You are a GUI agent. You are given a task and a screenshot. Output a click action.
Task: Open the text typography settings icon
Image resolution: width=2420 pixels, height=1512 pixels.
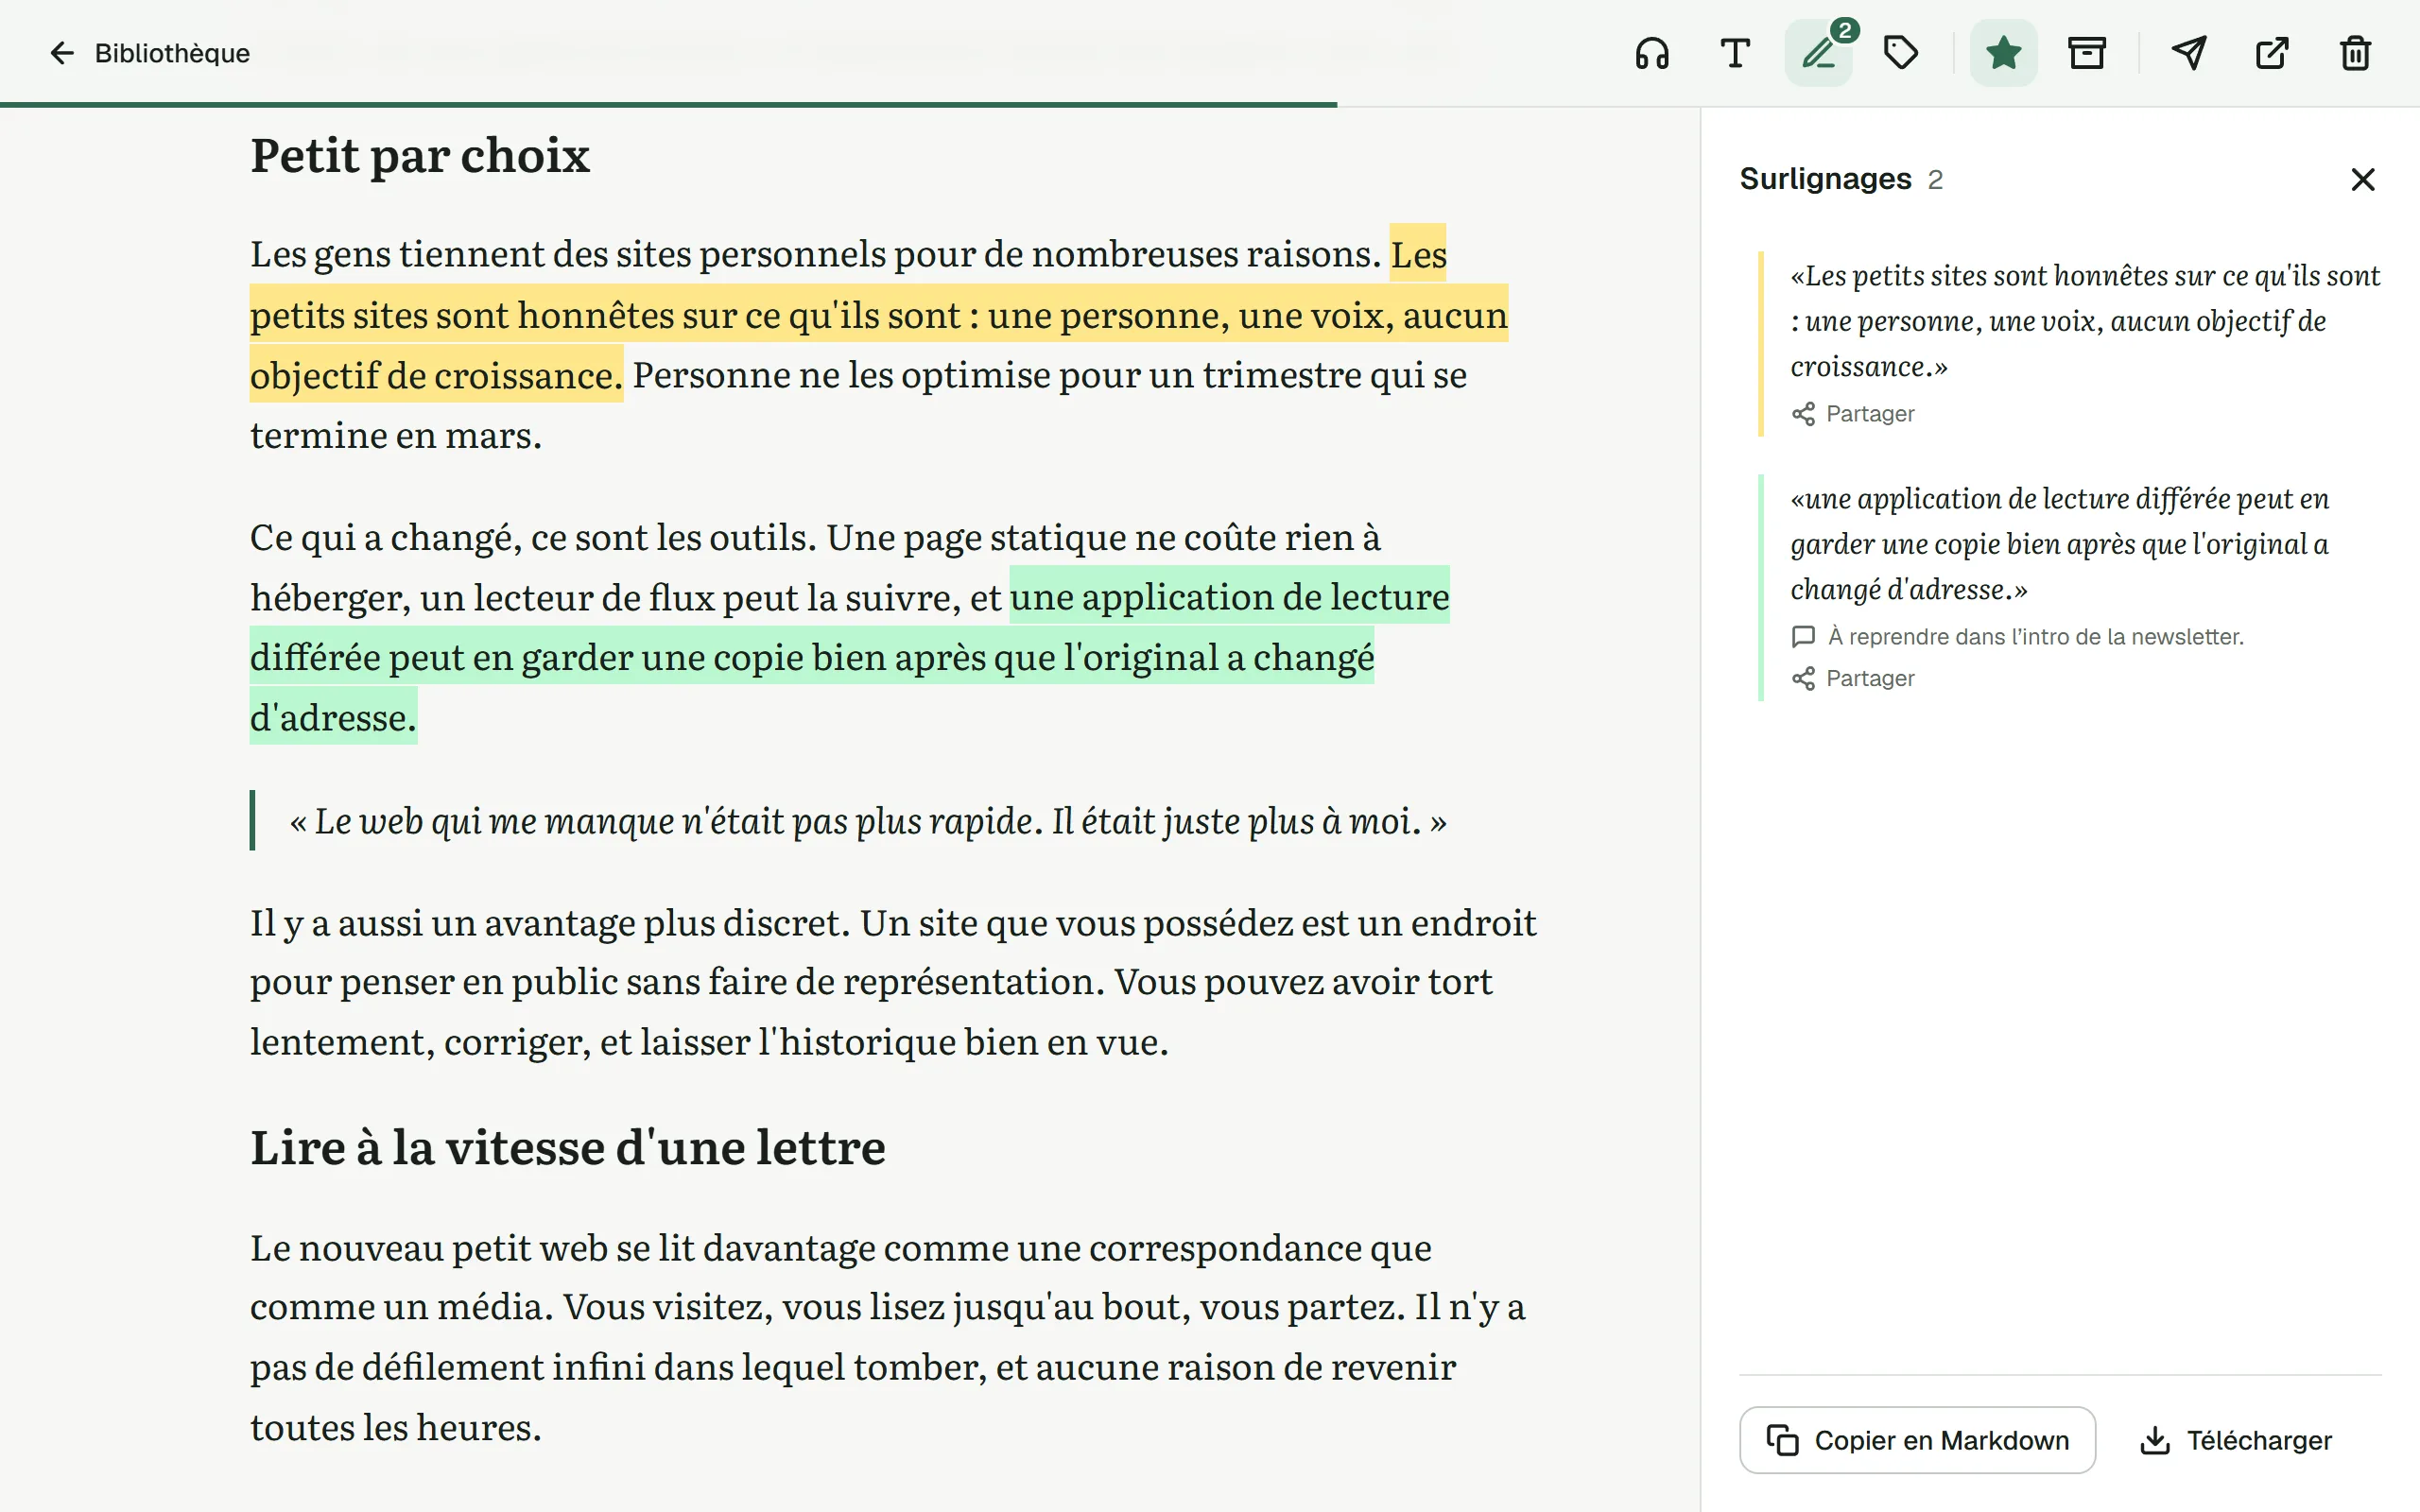pos(1735,53)
